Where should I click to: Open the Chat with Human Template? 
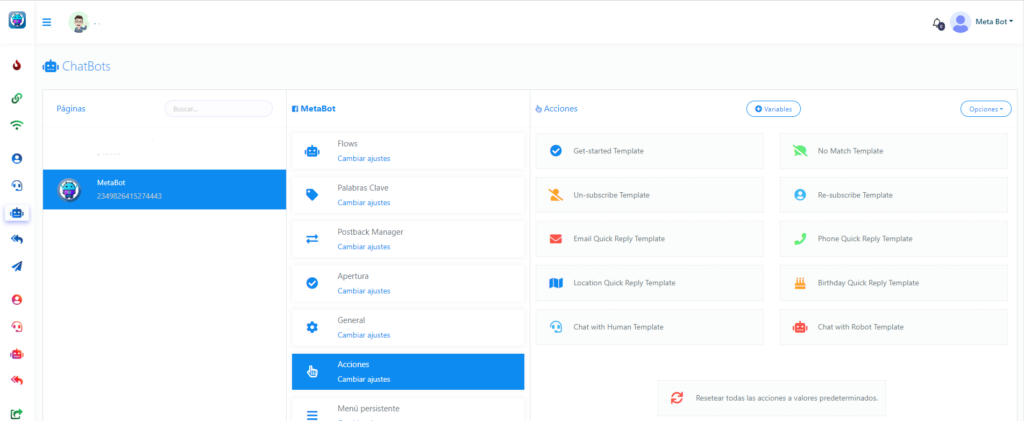point(649,327)
